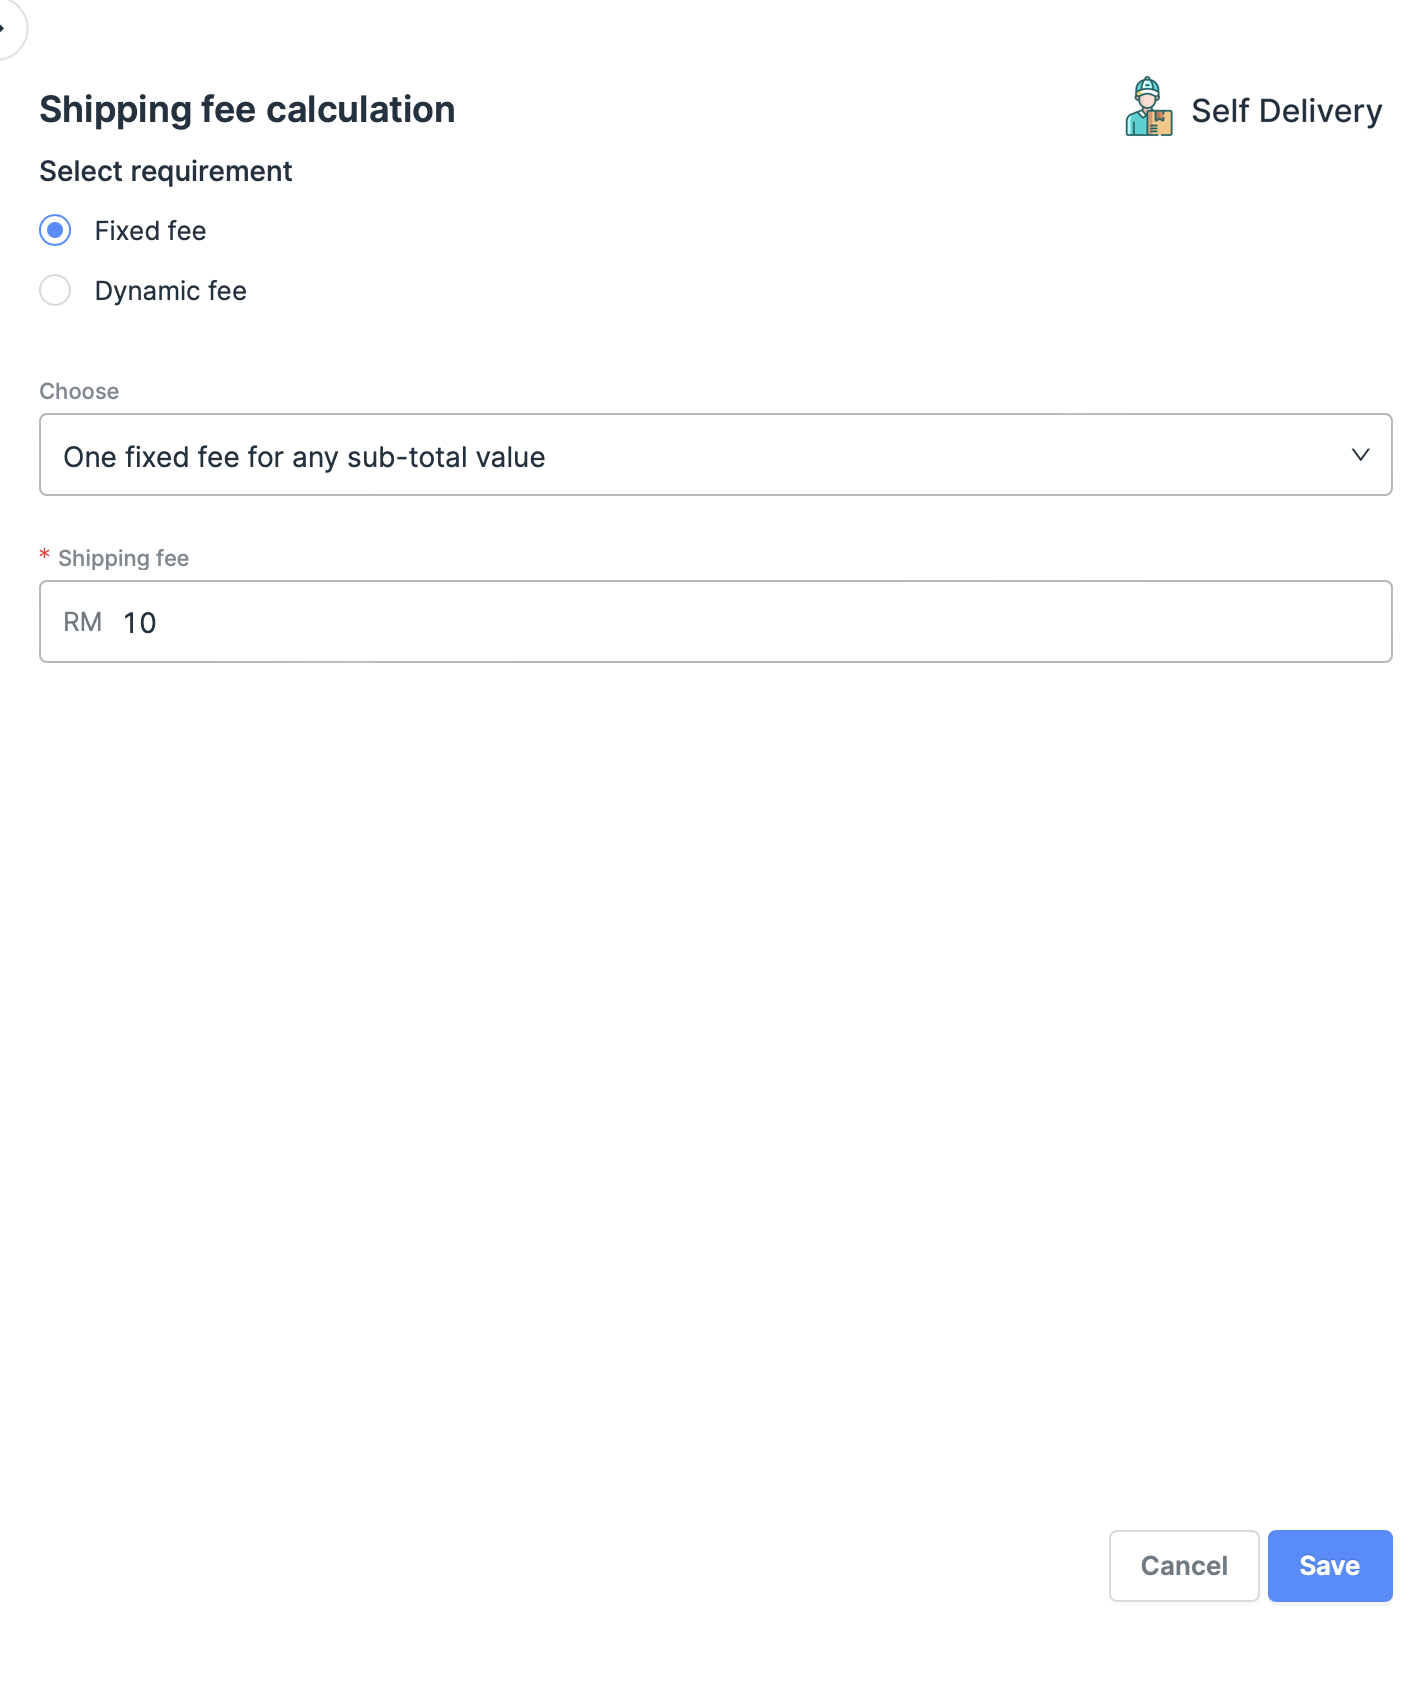Click the RM currency prefix
Image resolution: width=1426 pixels, height=1692 pixels.
(x=82, y=622)
